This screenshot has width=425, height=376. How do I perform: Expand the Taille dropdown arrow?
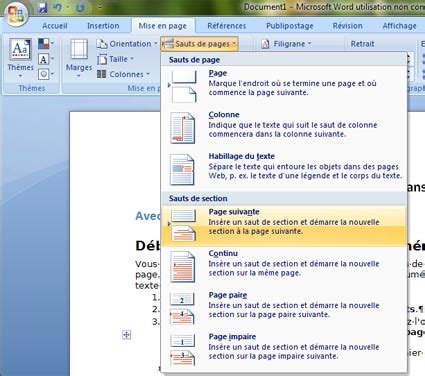coord(132,59)
